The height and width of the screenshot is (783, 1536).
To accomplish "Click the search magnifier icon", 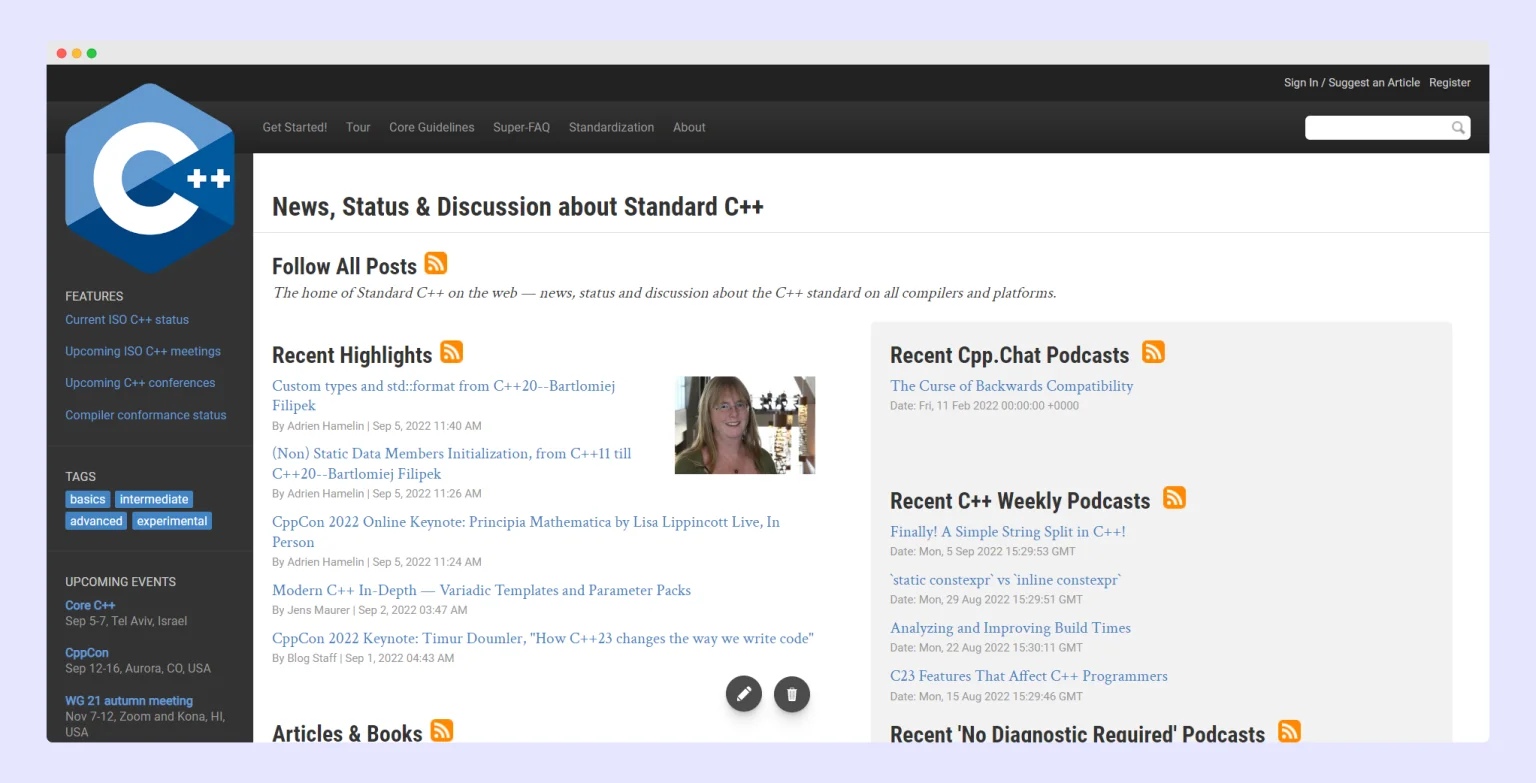I will (1459, 128).
